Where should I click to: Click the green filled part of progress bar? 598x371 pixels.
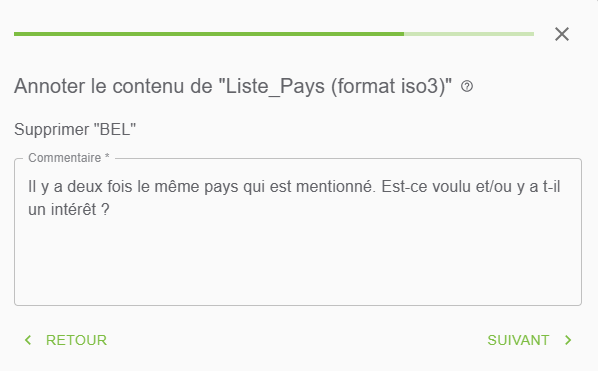tap(209, 34)
